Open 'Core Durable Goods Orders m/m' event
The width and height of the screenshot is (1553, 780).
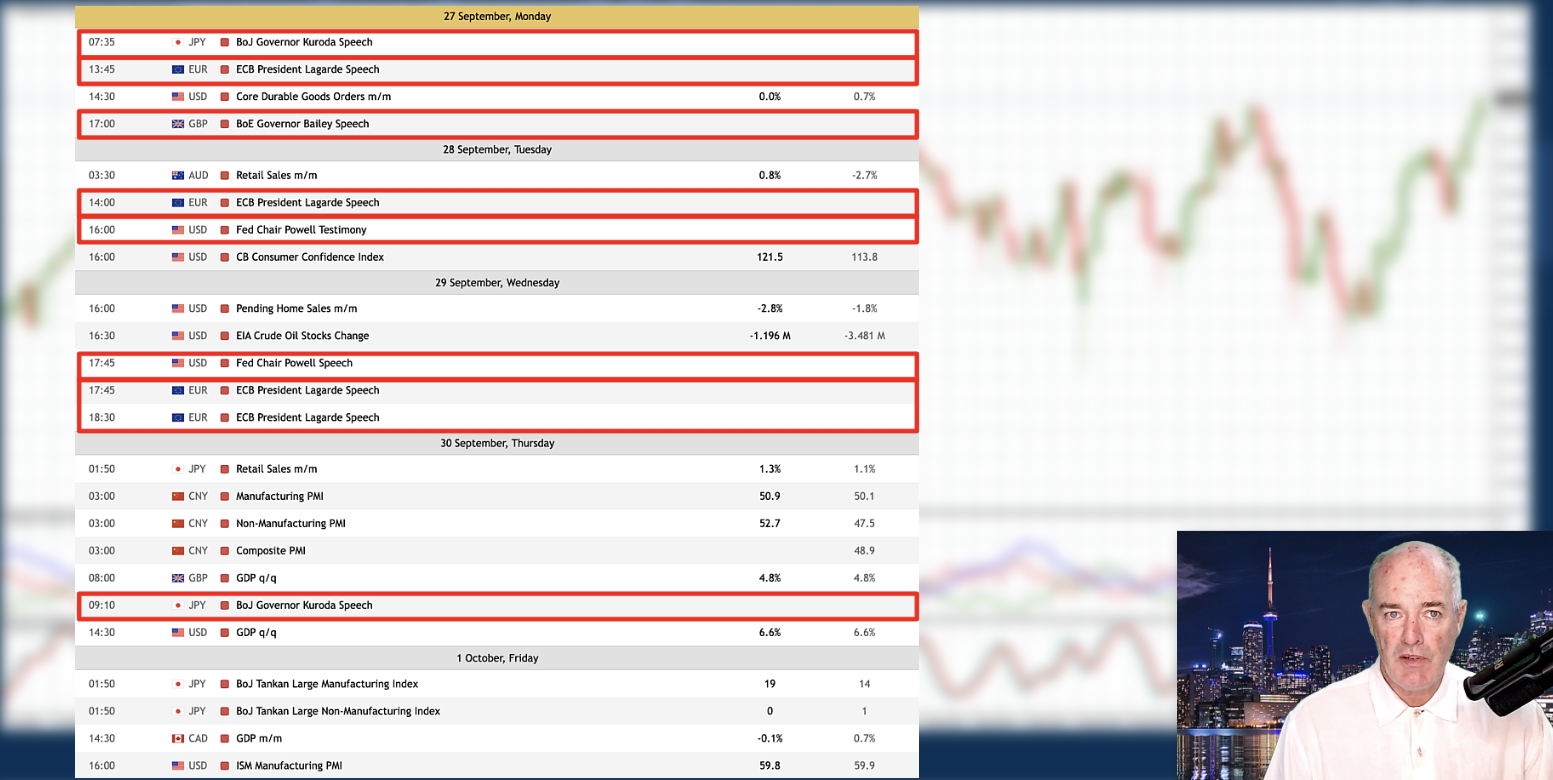click(x=313, y=97)
